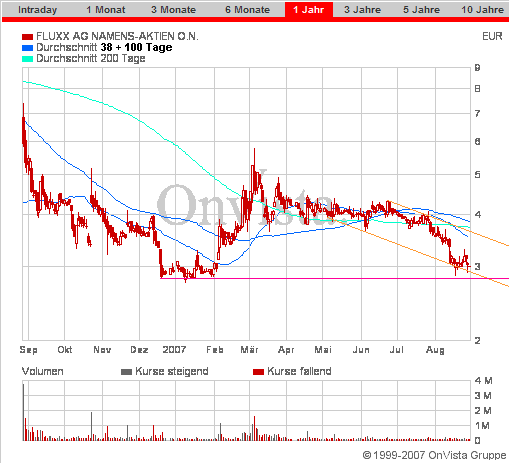509x463 pixels.
Task: Click the Dez axis label
Action: pos(139,349)
